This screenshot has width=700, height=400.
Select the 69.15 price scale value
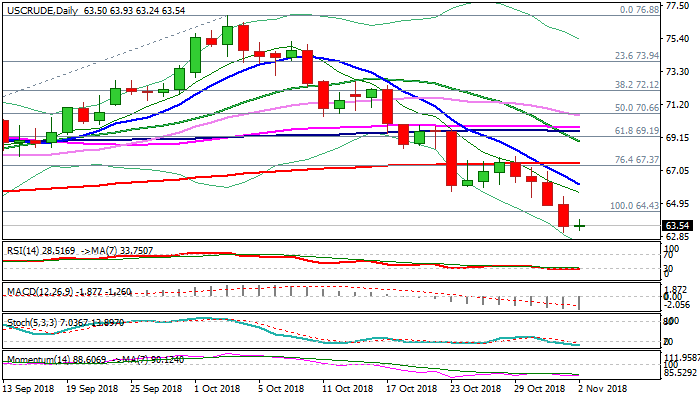pos(677,138)
